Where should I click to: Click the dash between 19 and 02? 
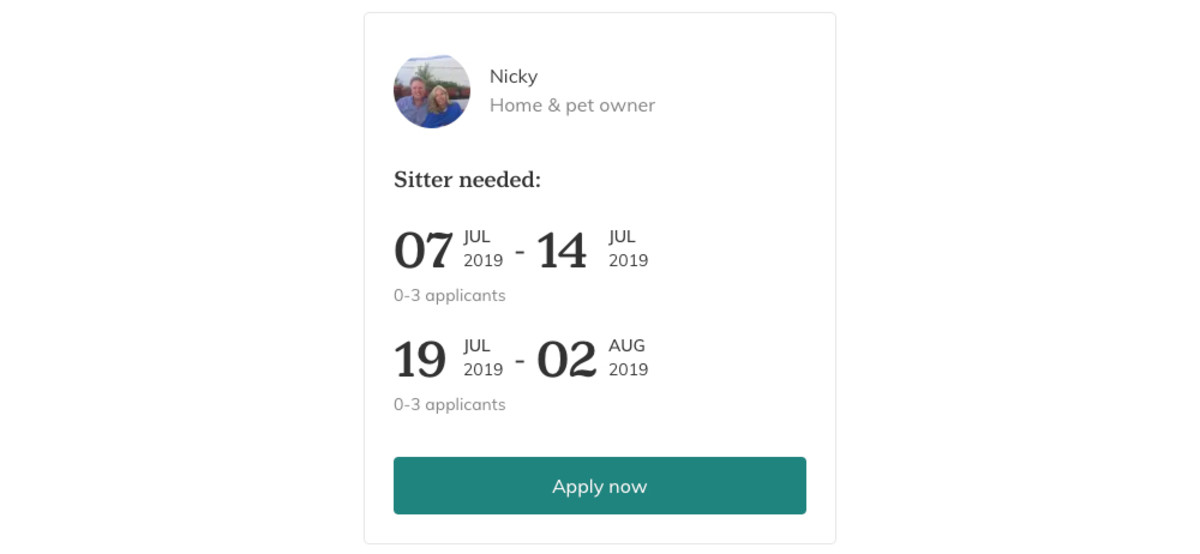coord(520,360)
